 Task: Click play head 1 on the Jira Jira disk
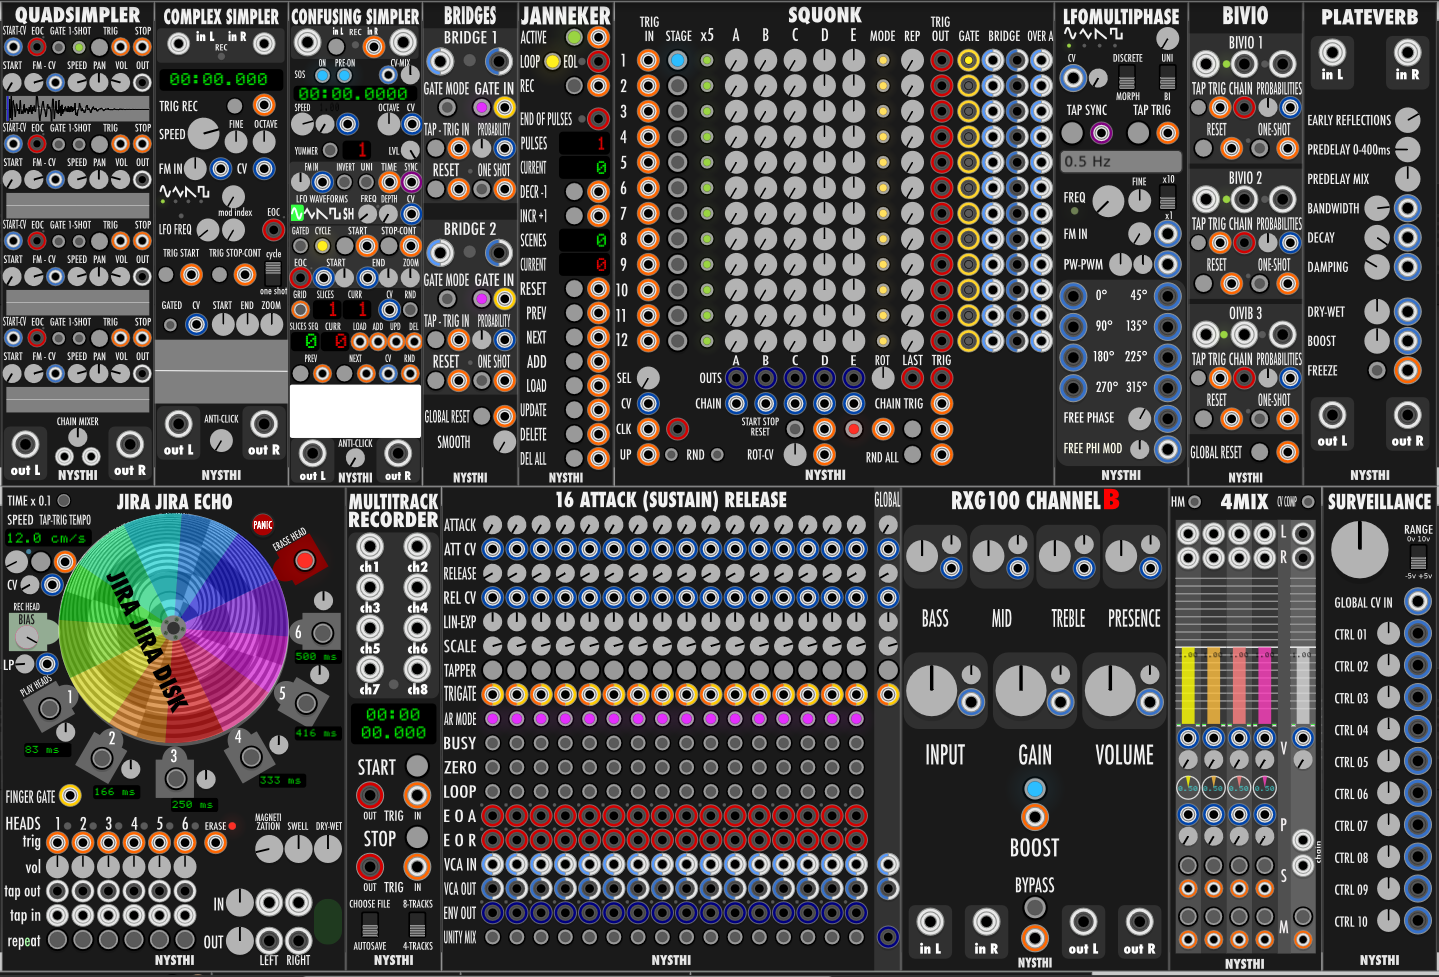[x=49, y=708]
